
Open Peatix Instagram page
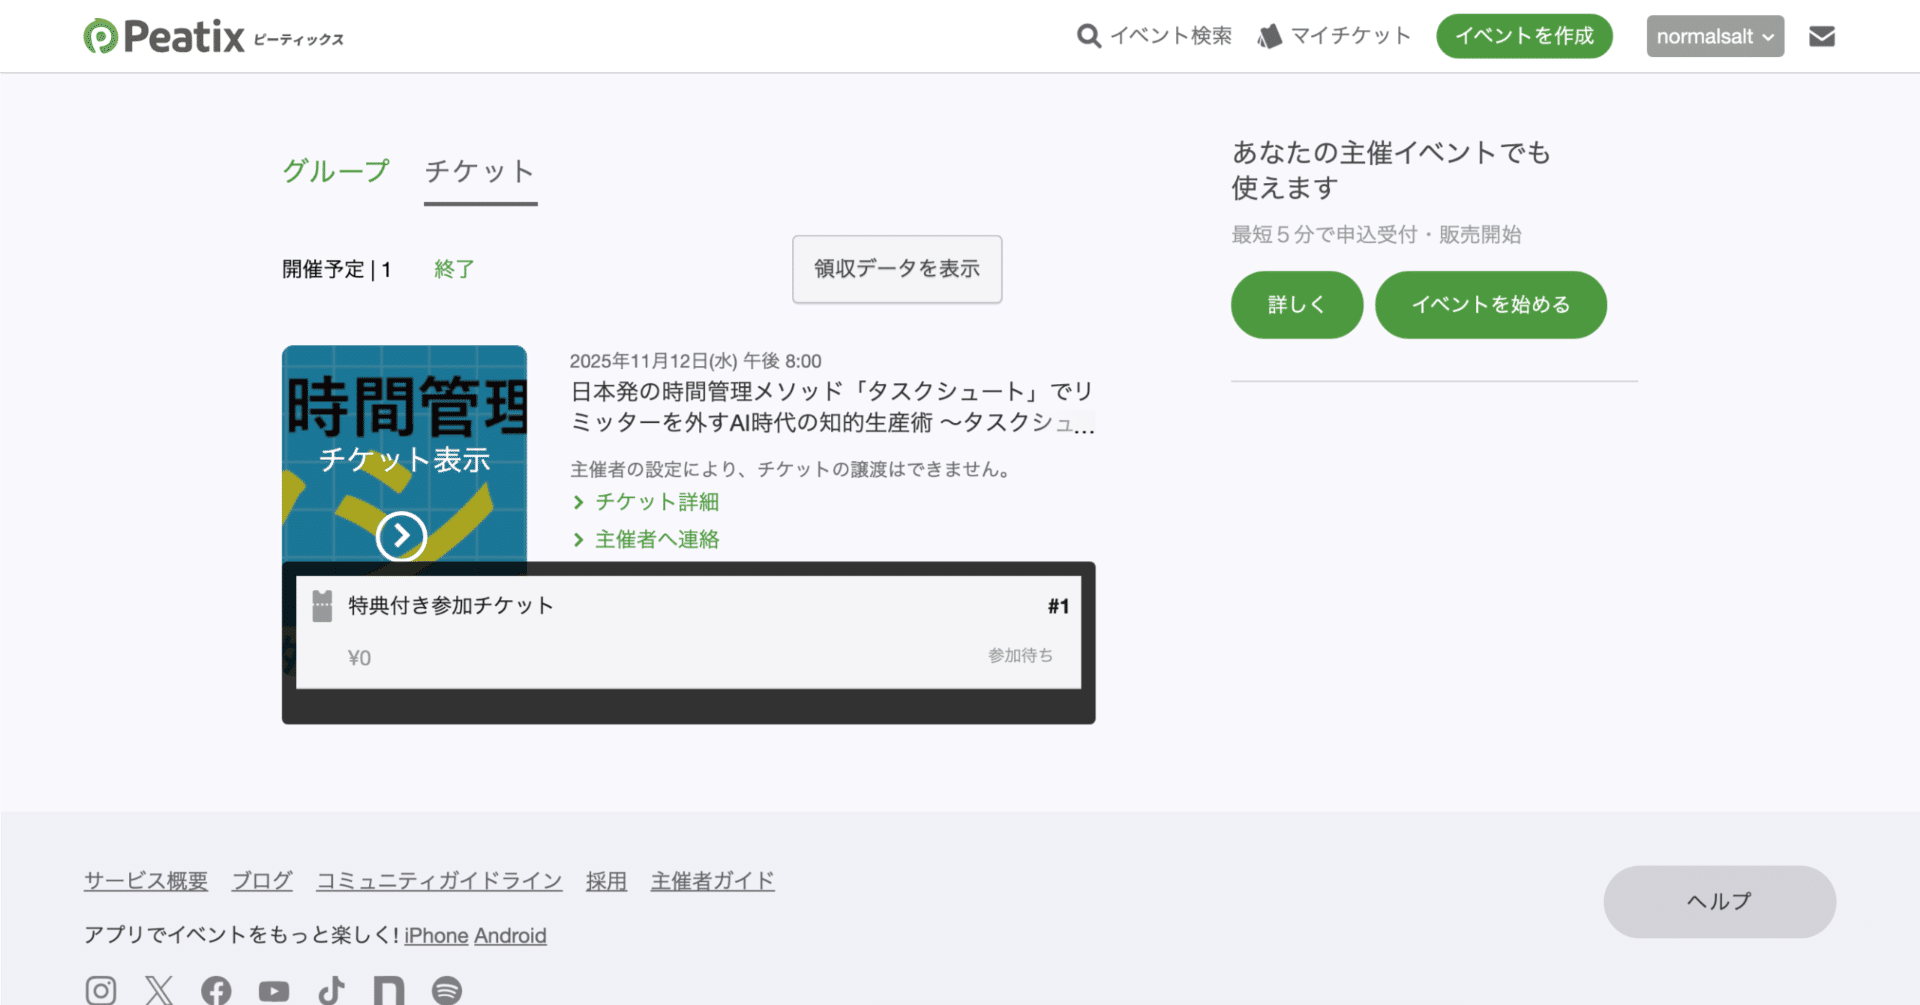coord(101,990)
